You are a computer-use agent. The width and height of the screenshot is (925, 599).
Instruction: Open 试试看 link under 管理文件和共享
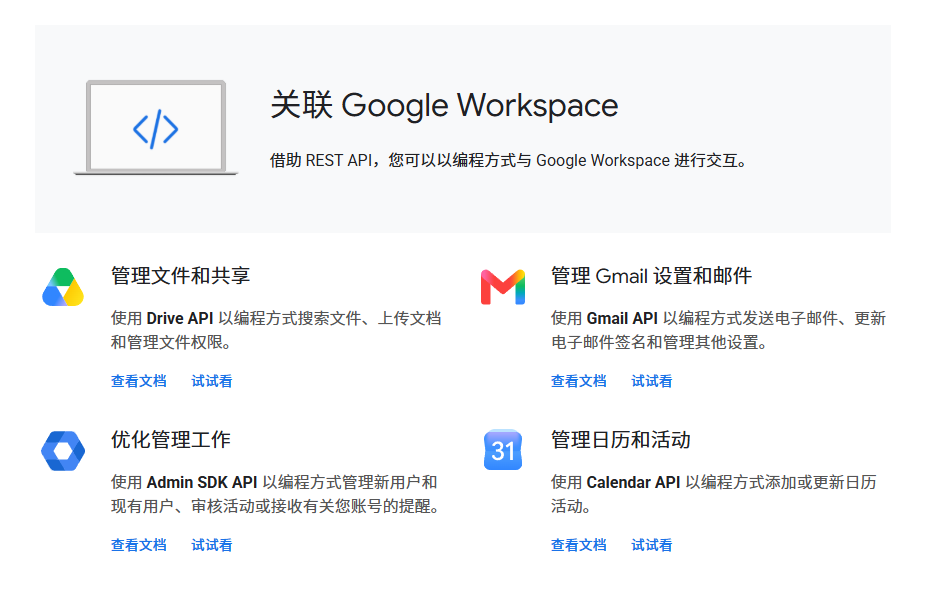point(212,381)
